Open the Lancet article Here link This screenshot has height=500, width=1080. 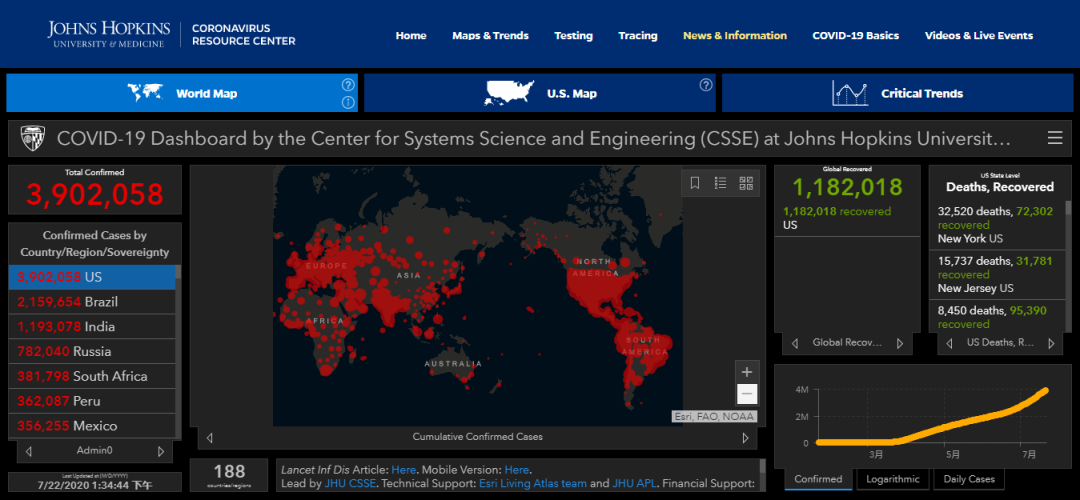403,470
